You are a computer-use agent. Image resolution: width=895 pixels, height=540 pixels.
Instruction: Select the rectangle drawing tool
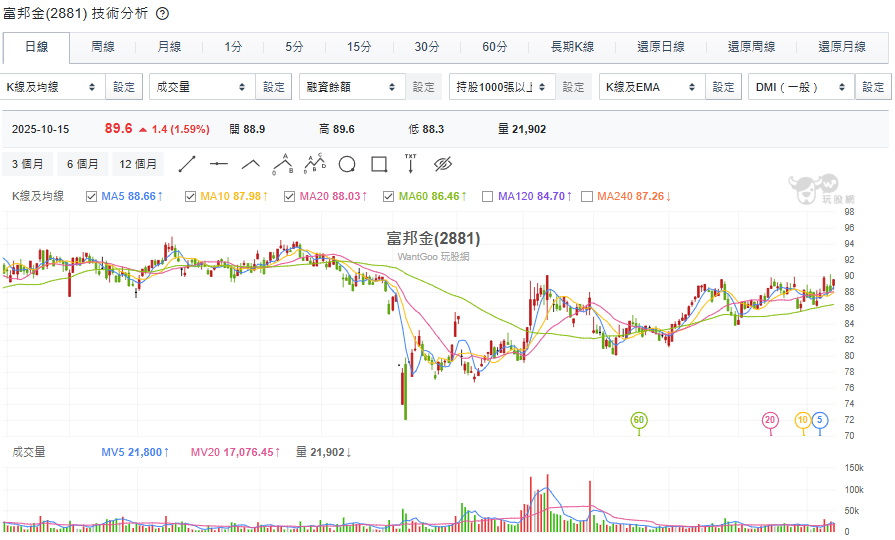coord(379,164)
